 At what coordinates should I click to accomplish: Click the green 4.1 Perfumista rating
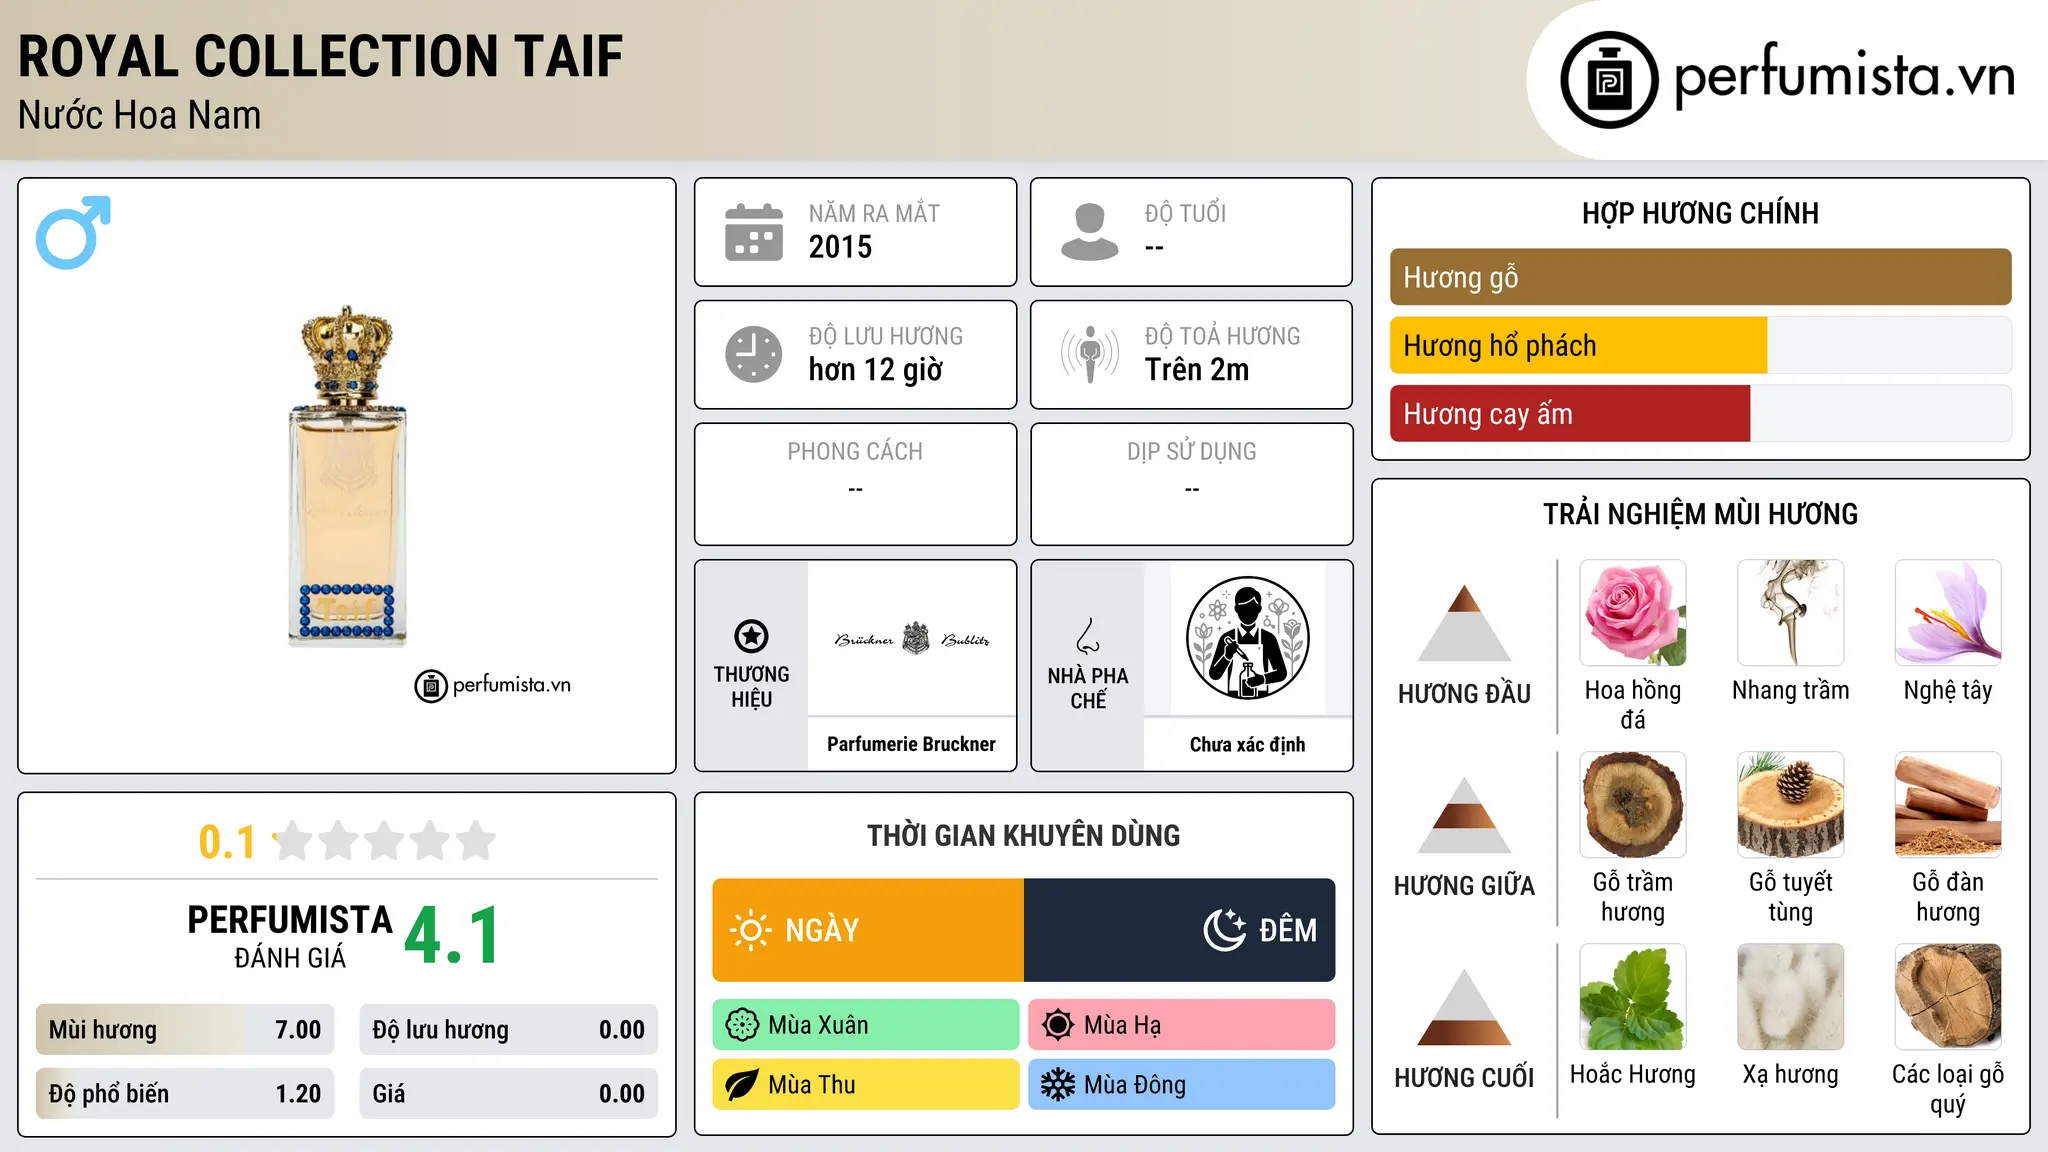[x=452, y=936]
